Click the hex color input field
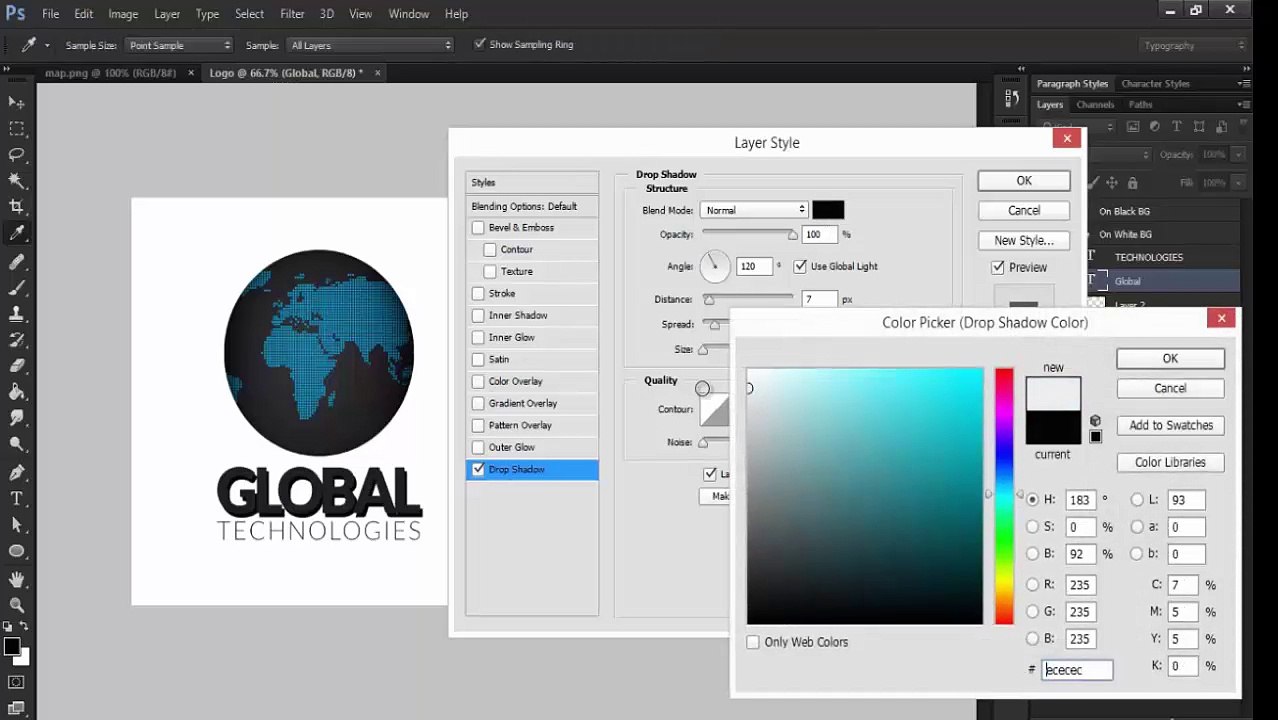 click(x=1077, y=670)
